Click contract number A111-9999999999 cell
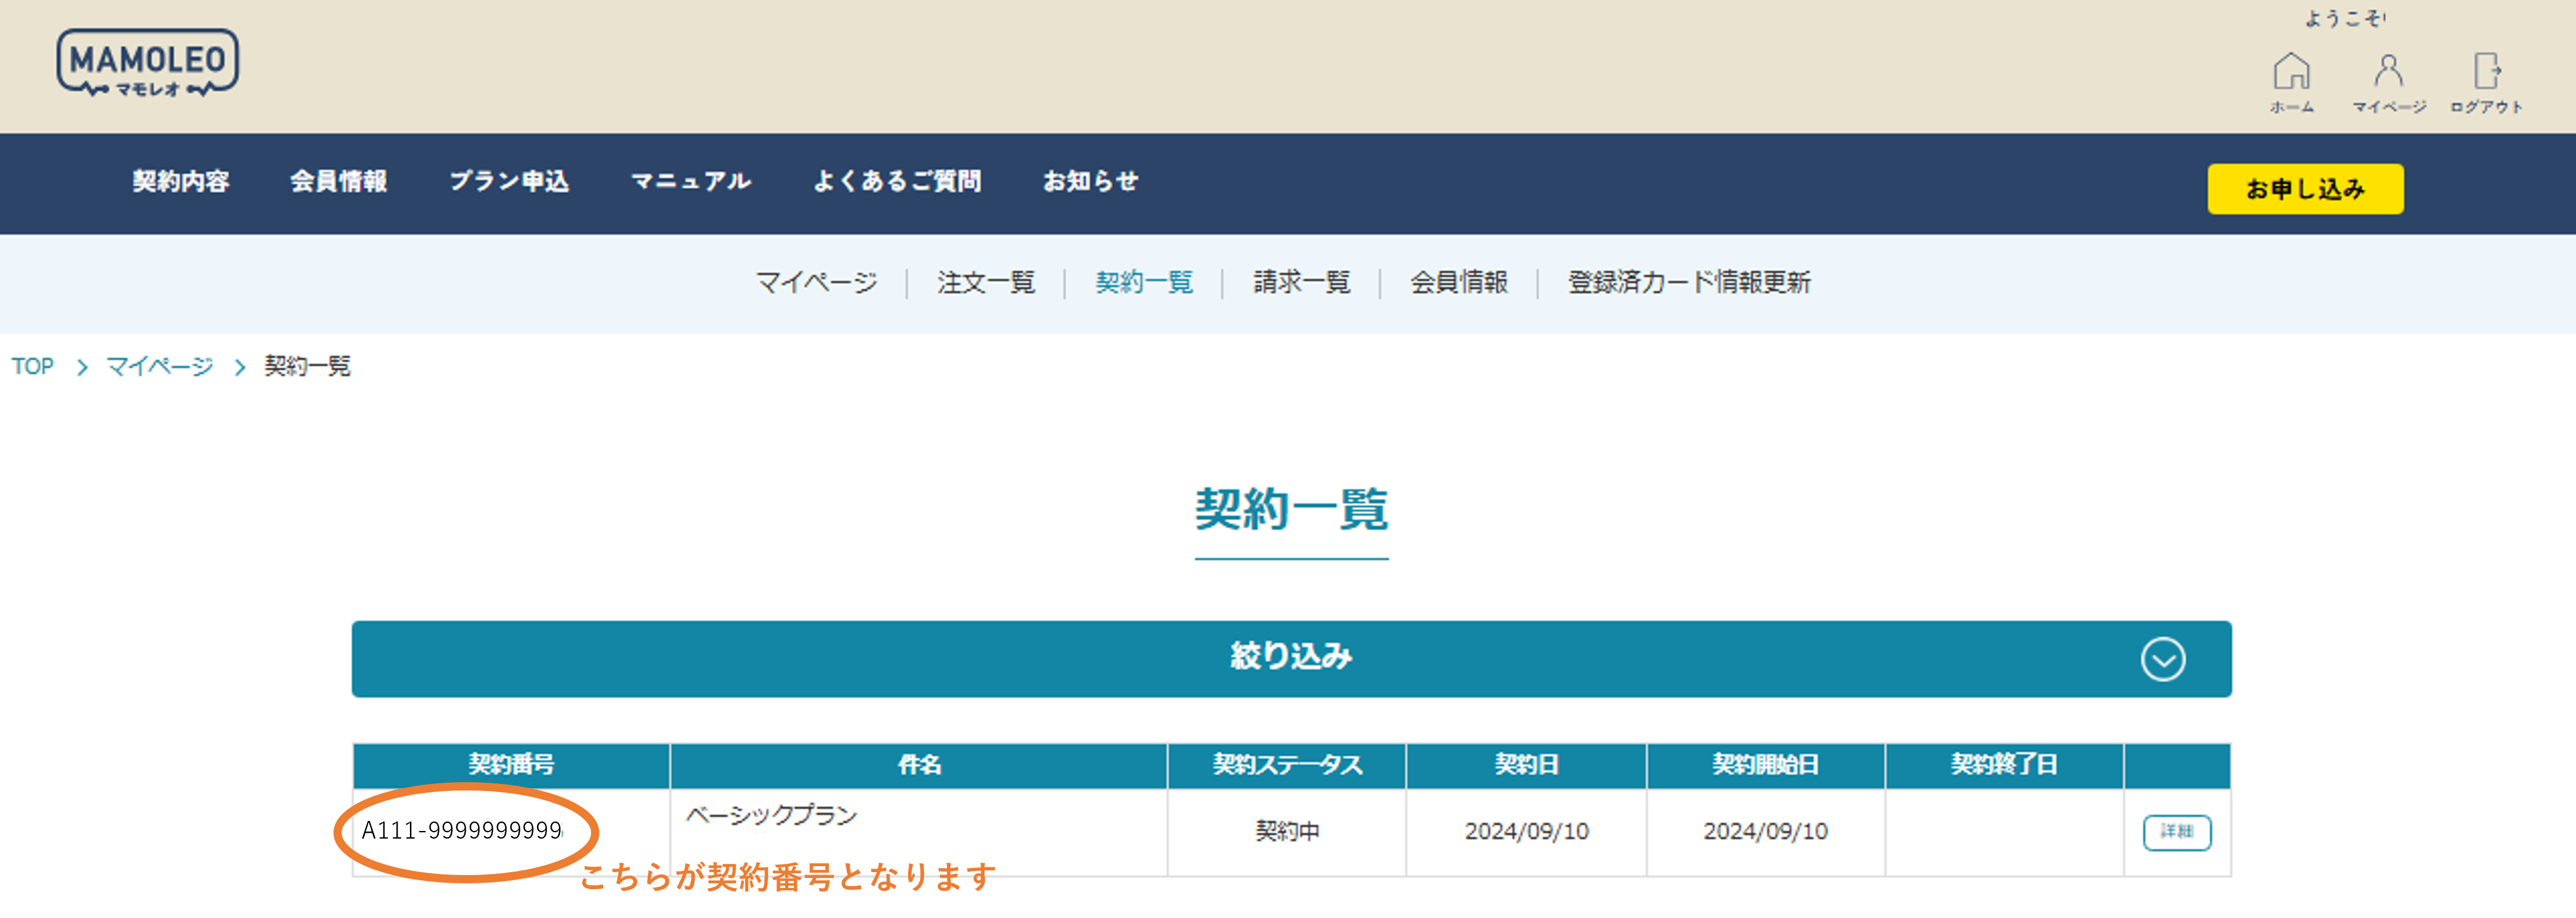This screenshot has width=2576, height=918. (x=461, y=831)
